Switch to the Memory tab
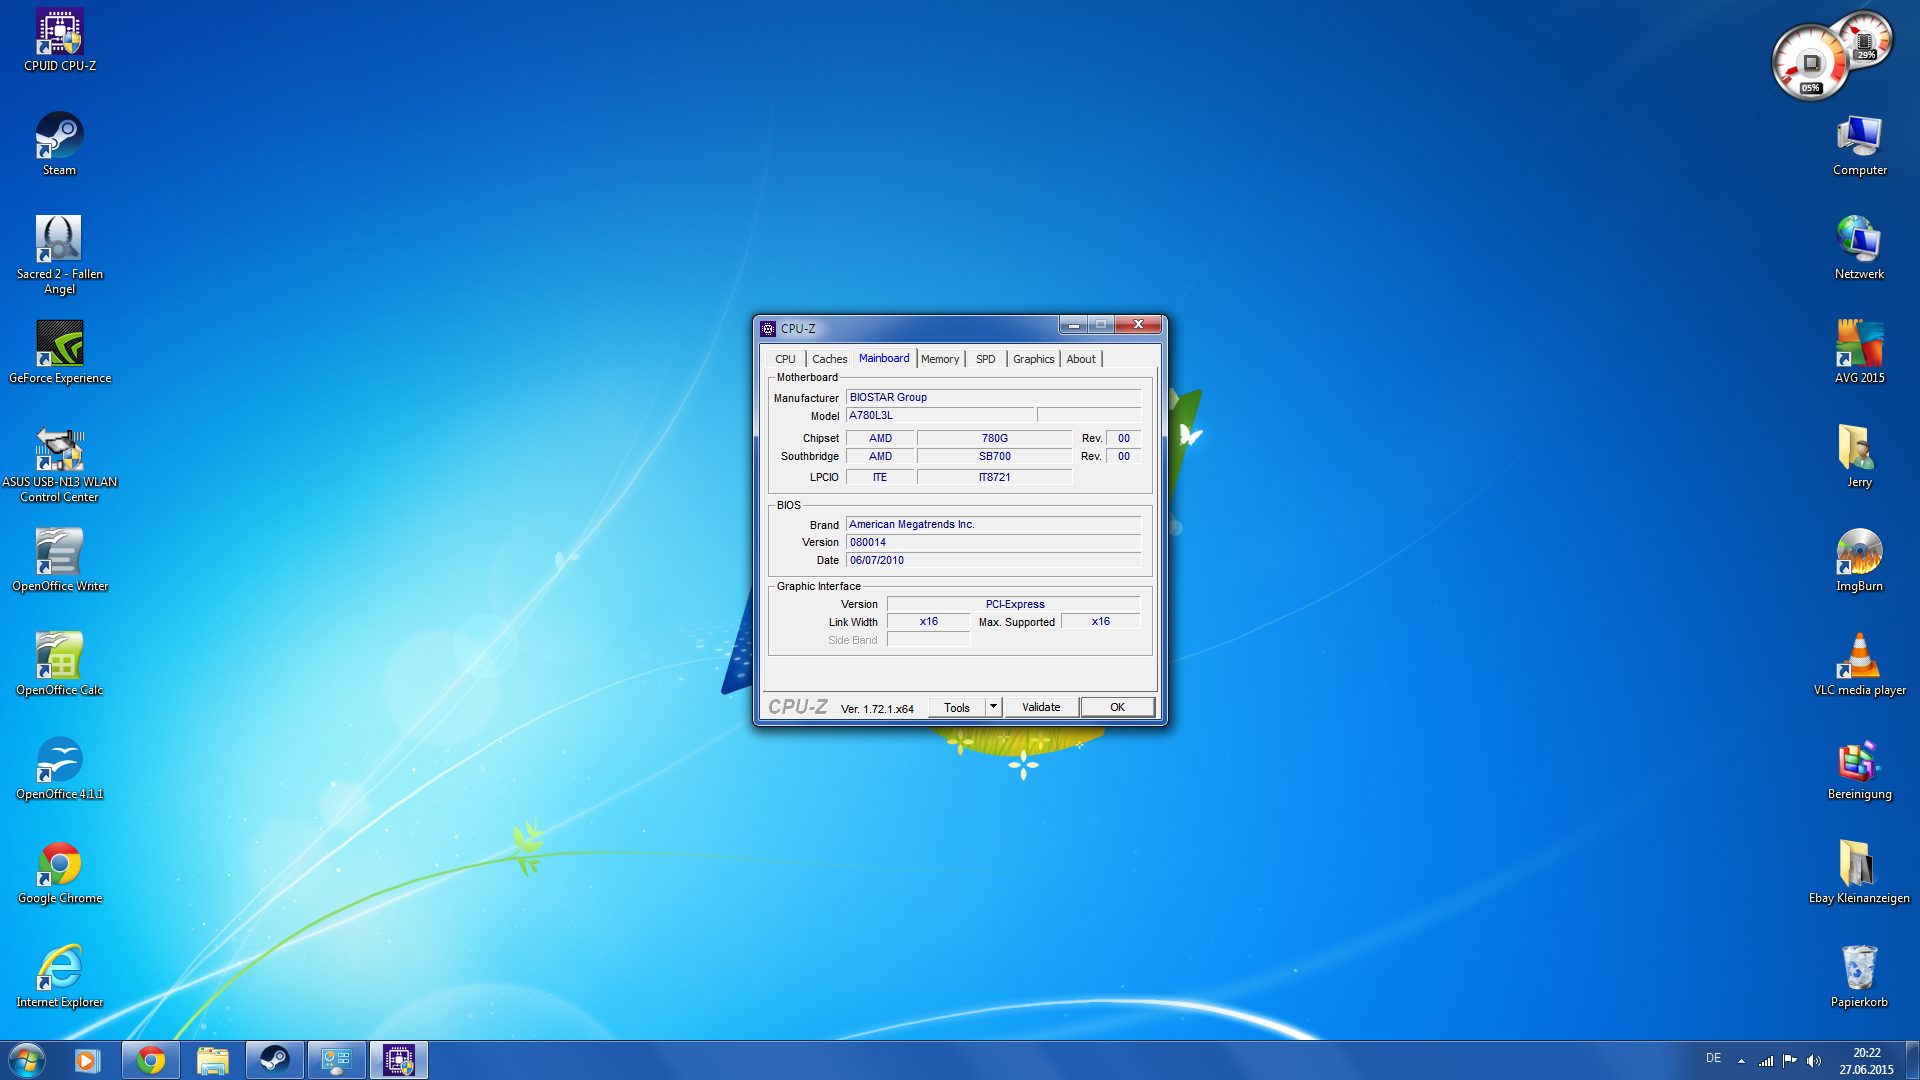The width and height of the screenshot is (1920, 1080). point(940,359)
